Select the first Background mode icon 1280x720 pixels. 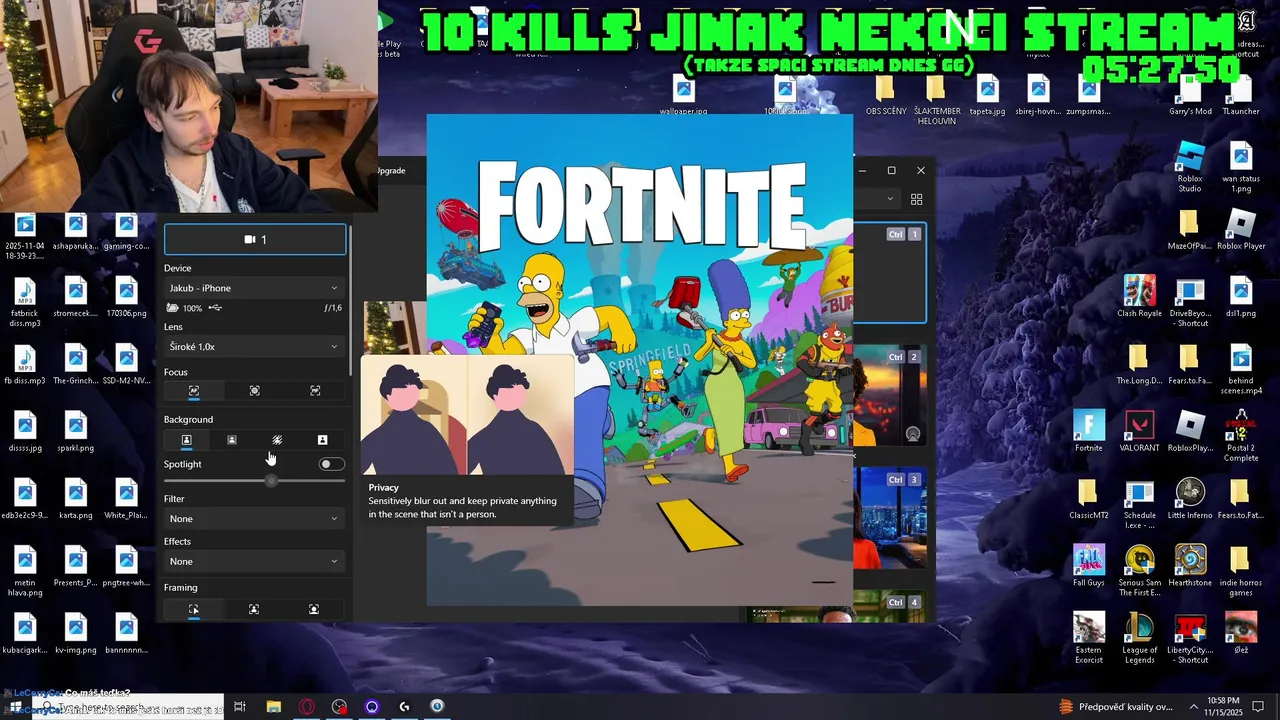[x=186, y=440]
